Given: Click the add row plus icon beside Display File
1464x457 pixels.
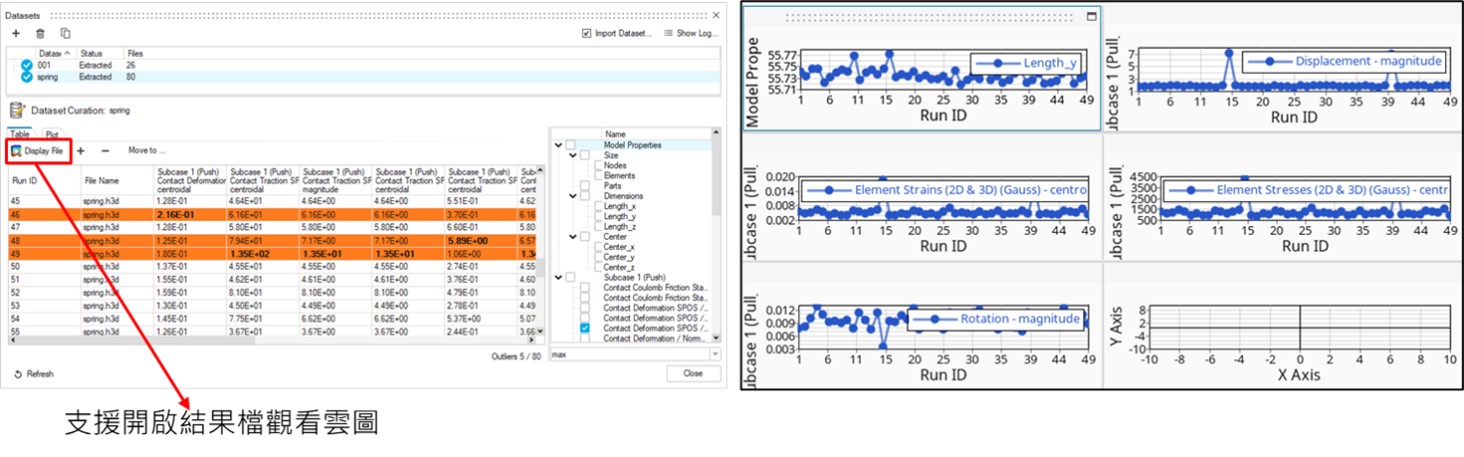Looking at the screenshot, I should coord(81,151).
